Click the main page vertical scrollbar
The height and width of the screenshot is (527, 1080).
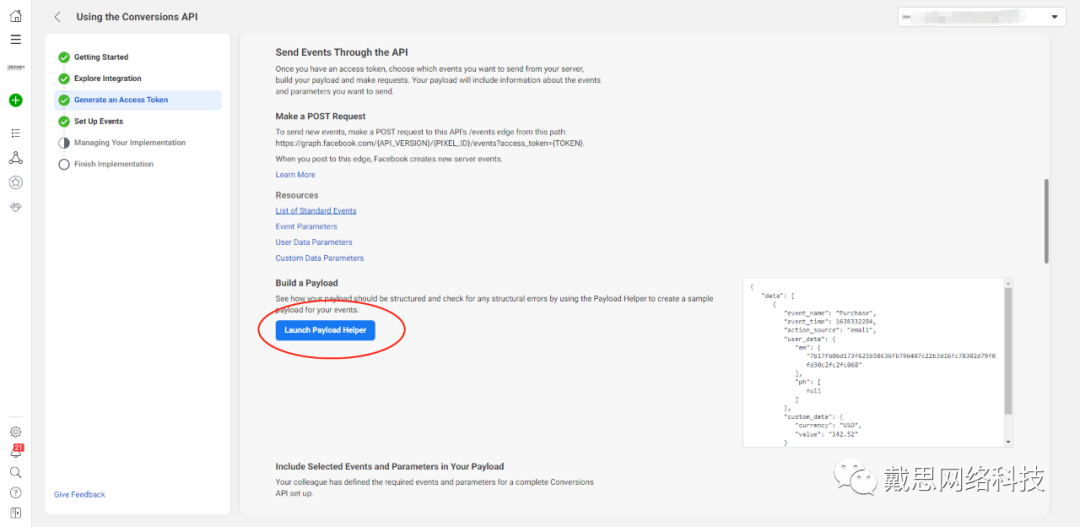click(x=1046, y=220)
